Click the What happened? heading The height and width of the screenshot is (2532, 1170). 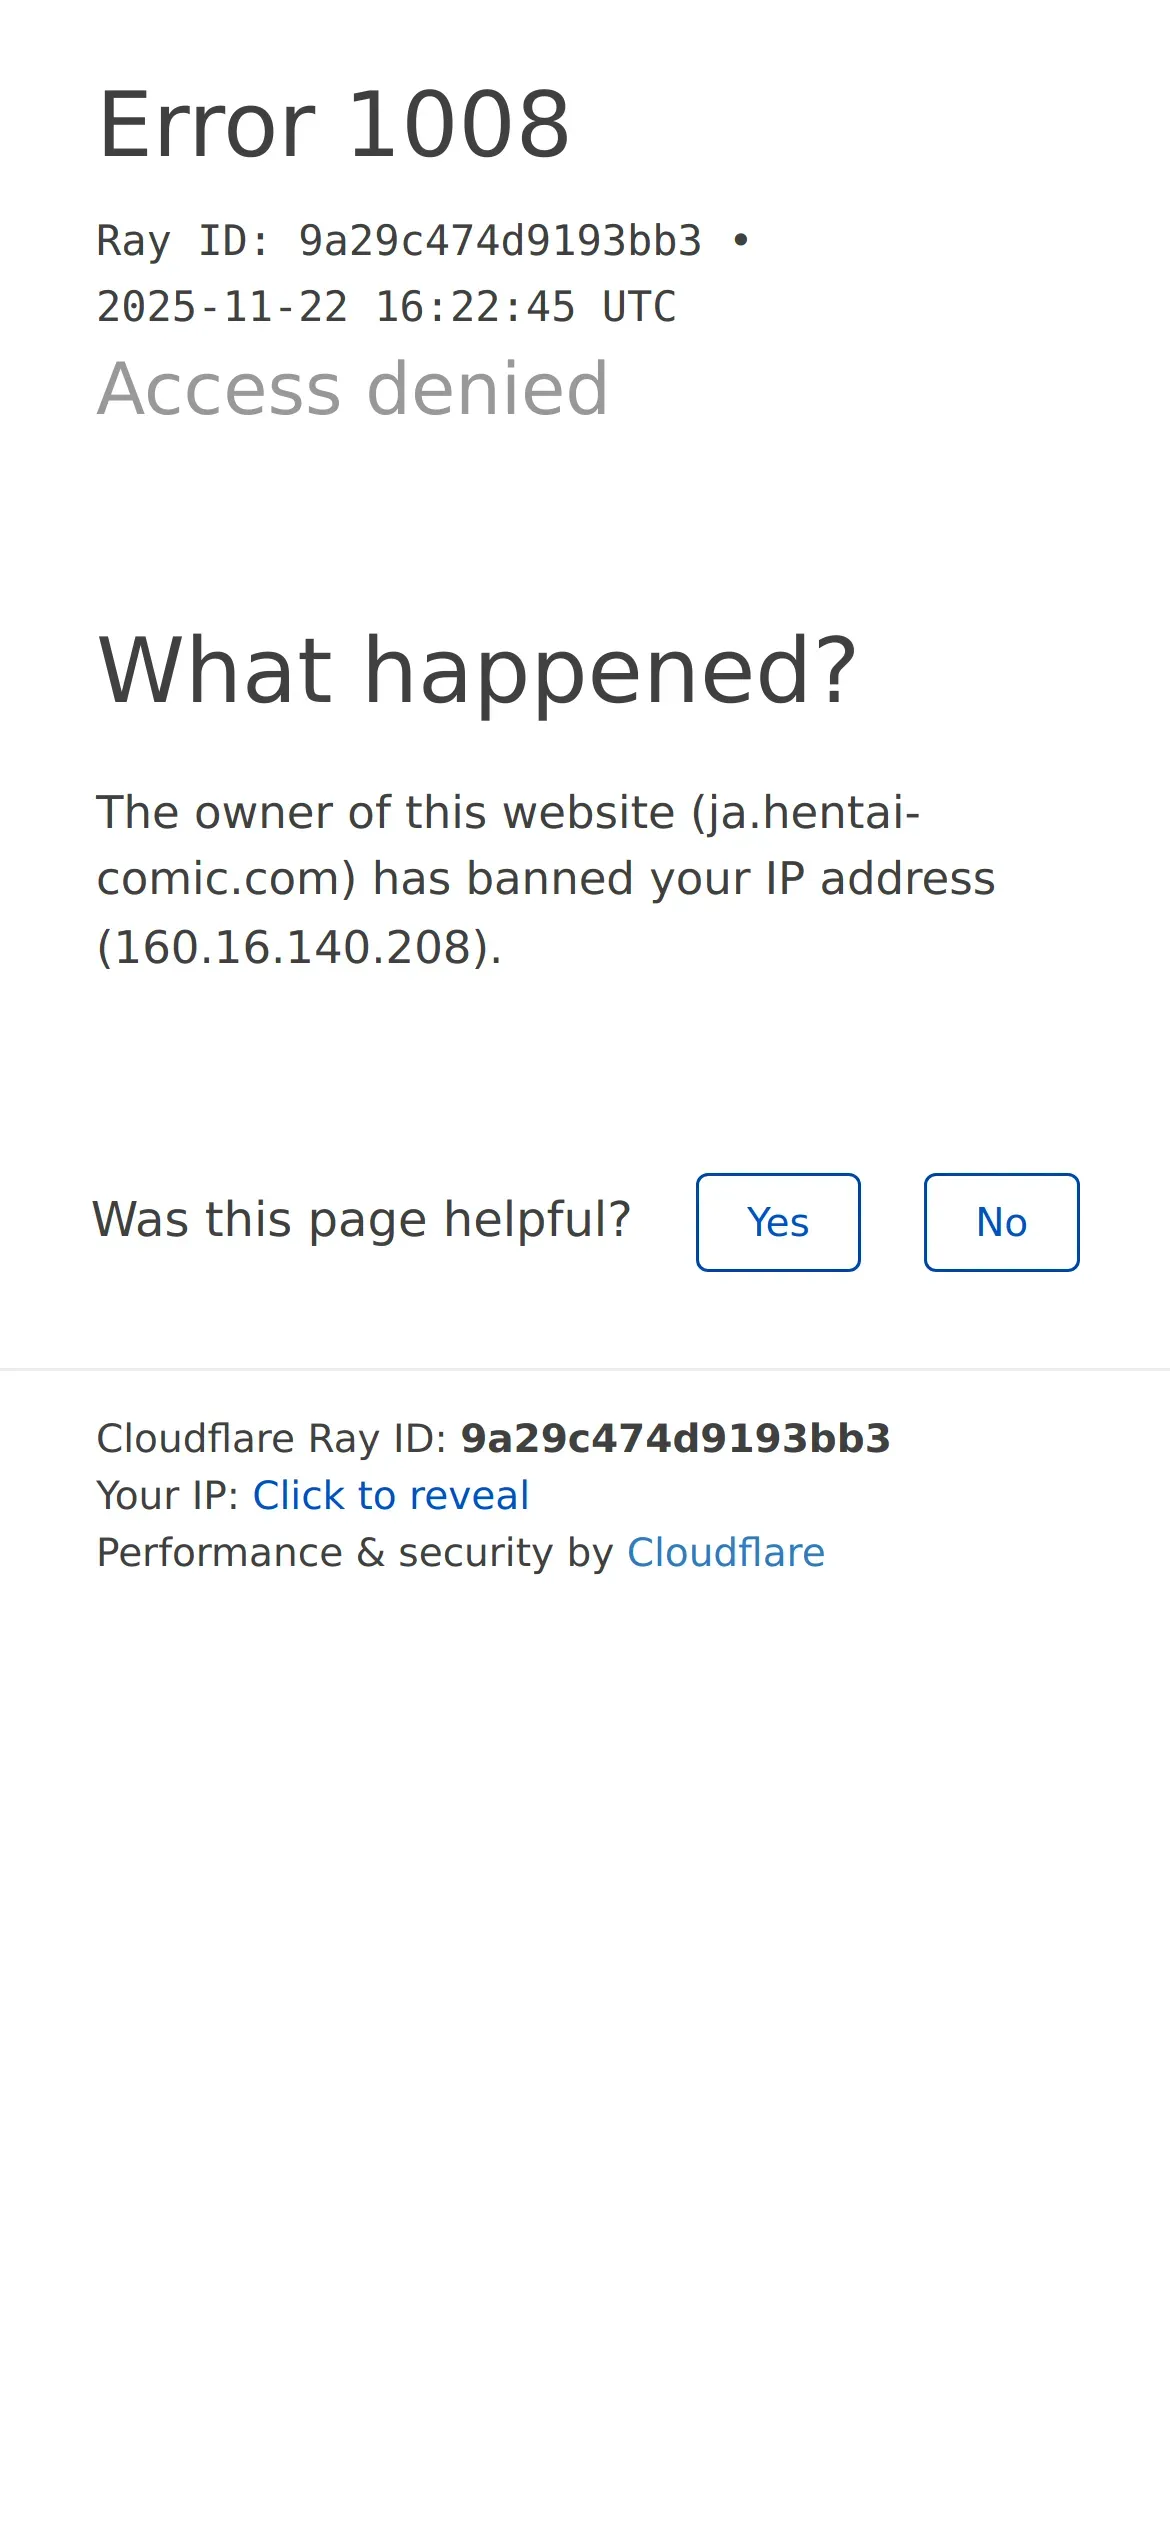[x=478, y=671]
